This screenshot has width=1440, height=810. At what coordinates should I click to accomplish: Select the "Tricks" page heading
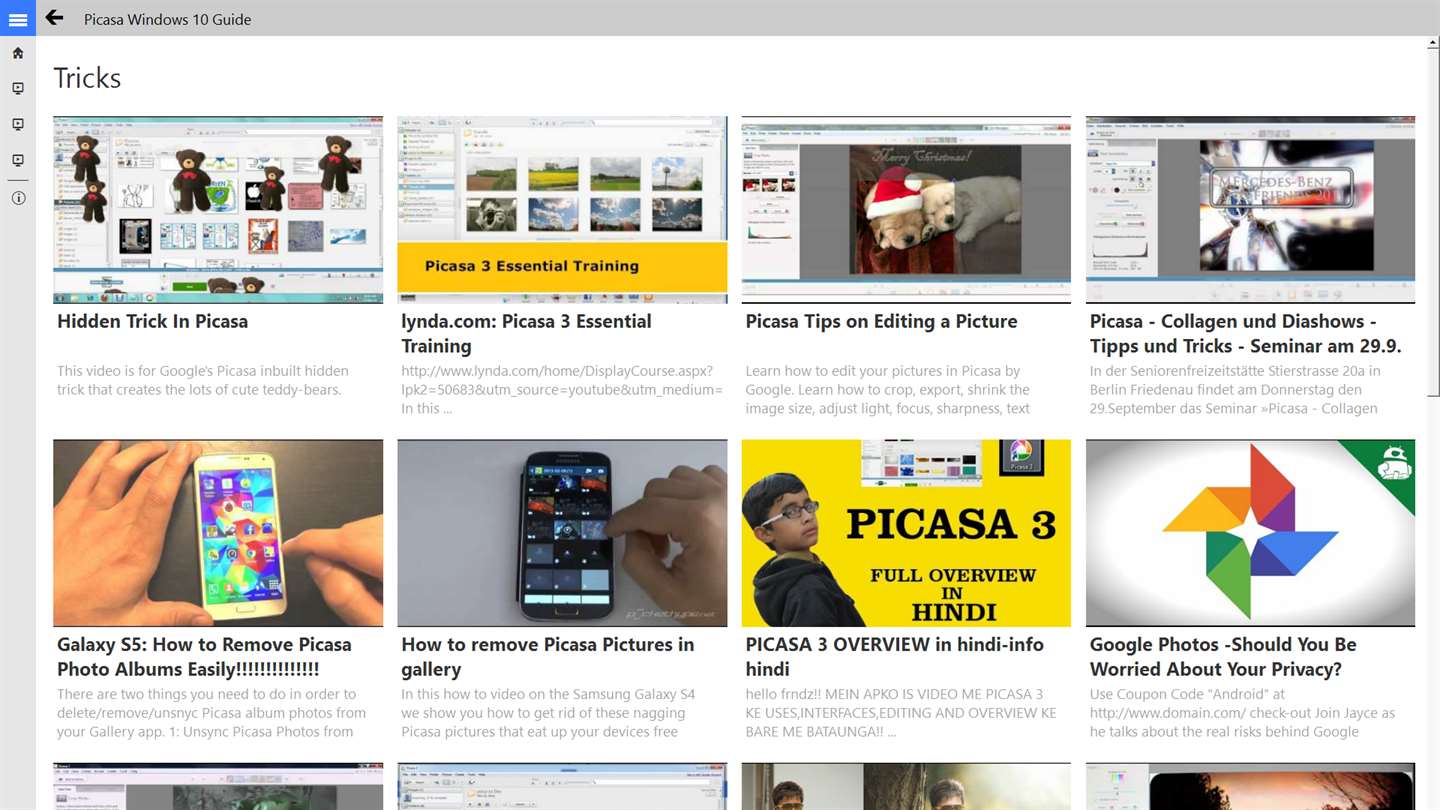tap(87, 78)
